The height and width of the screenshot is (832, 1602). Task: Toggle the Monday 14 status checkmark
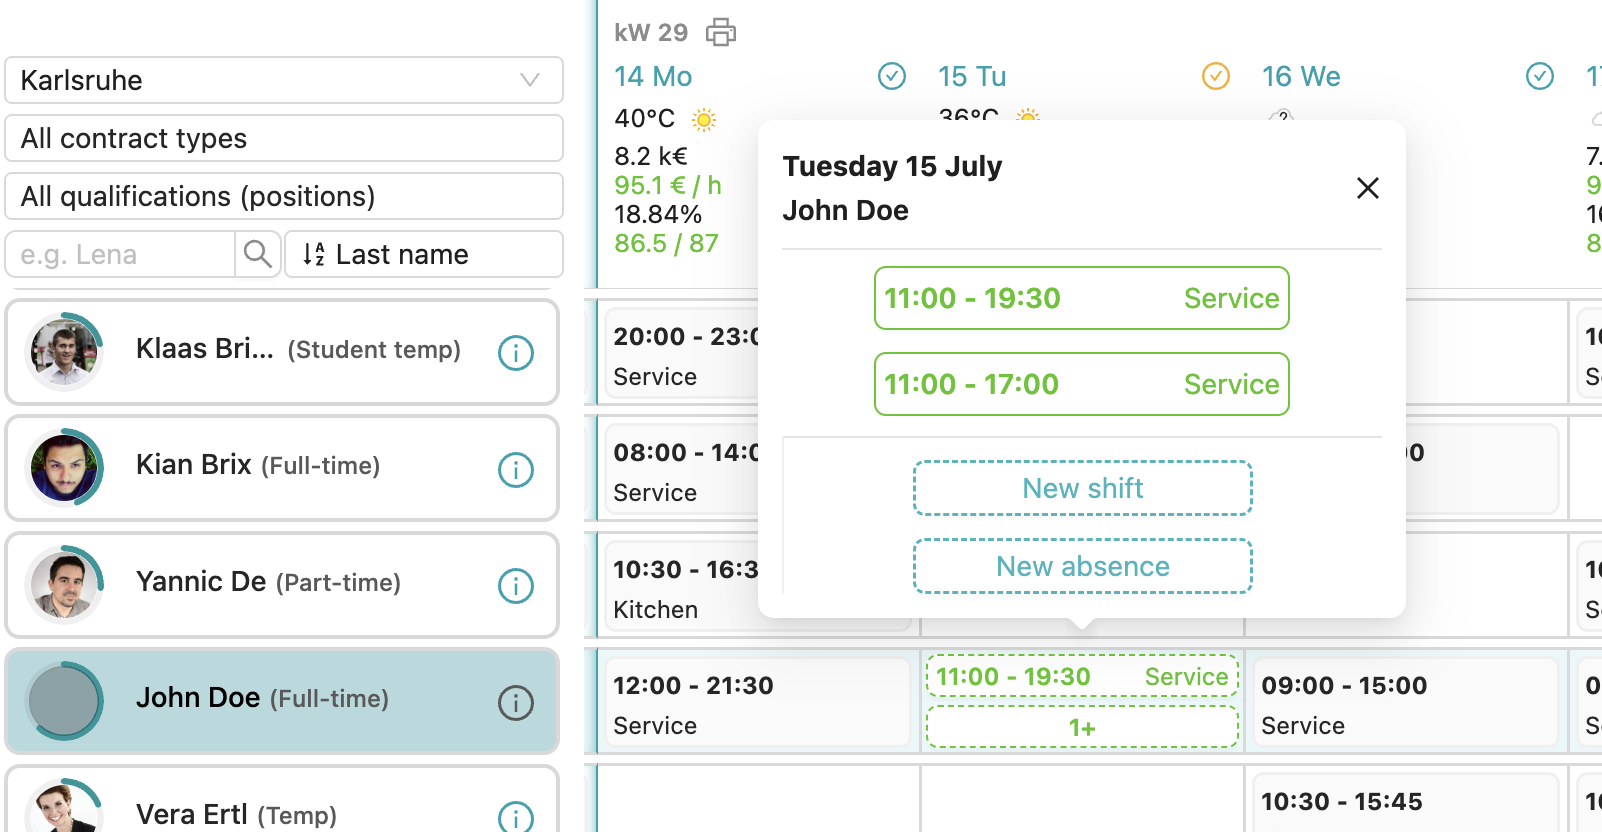[891, 76]
